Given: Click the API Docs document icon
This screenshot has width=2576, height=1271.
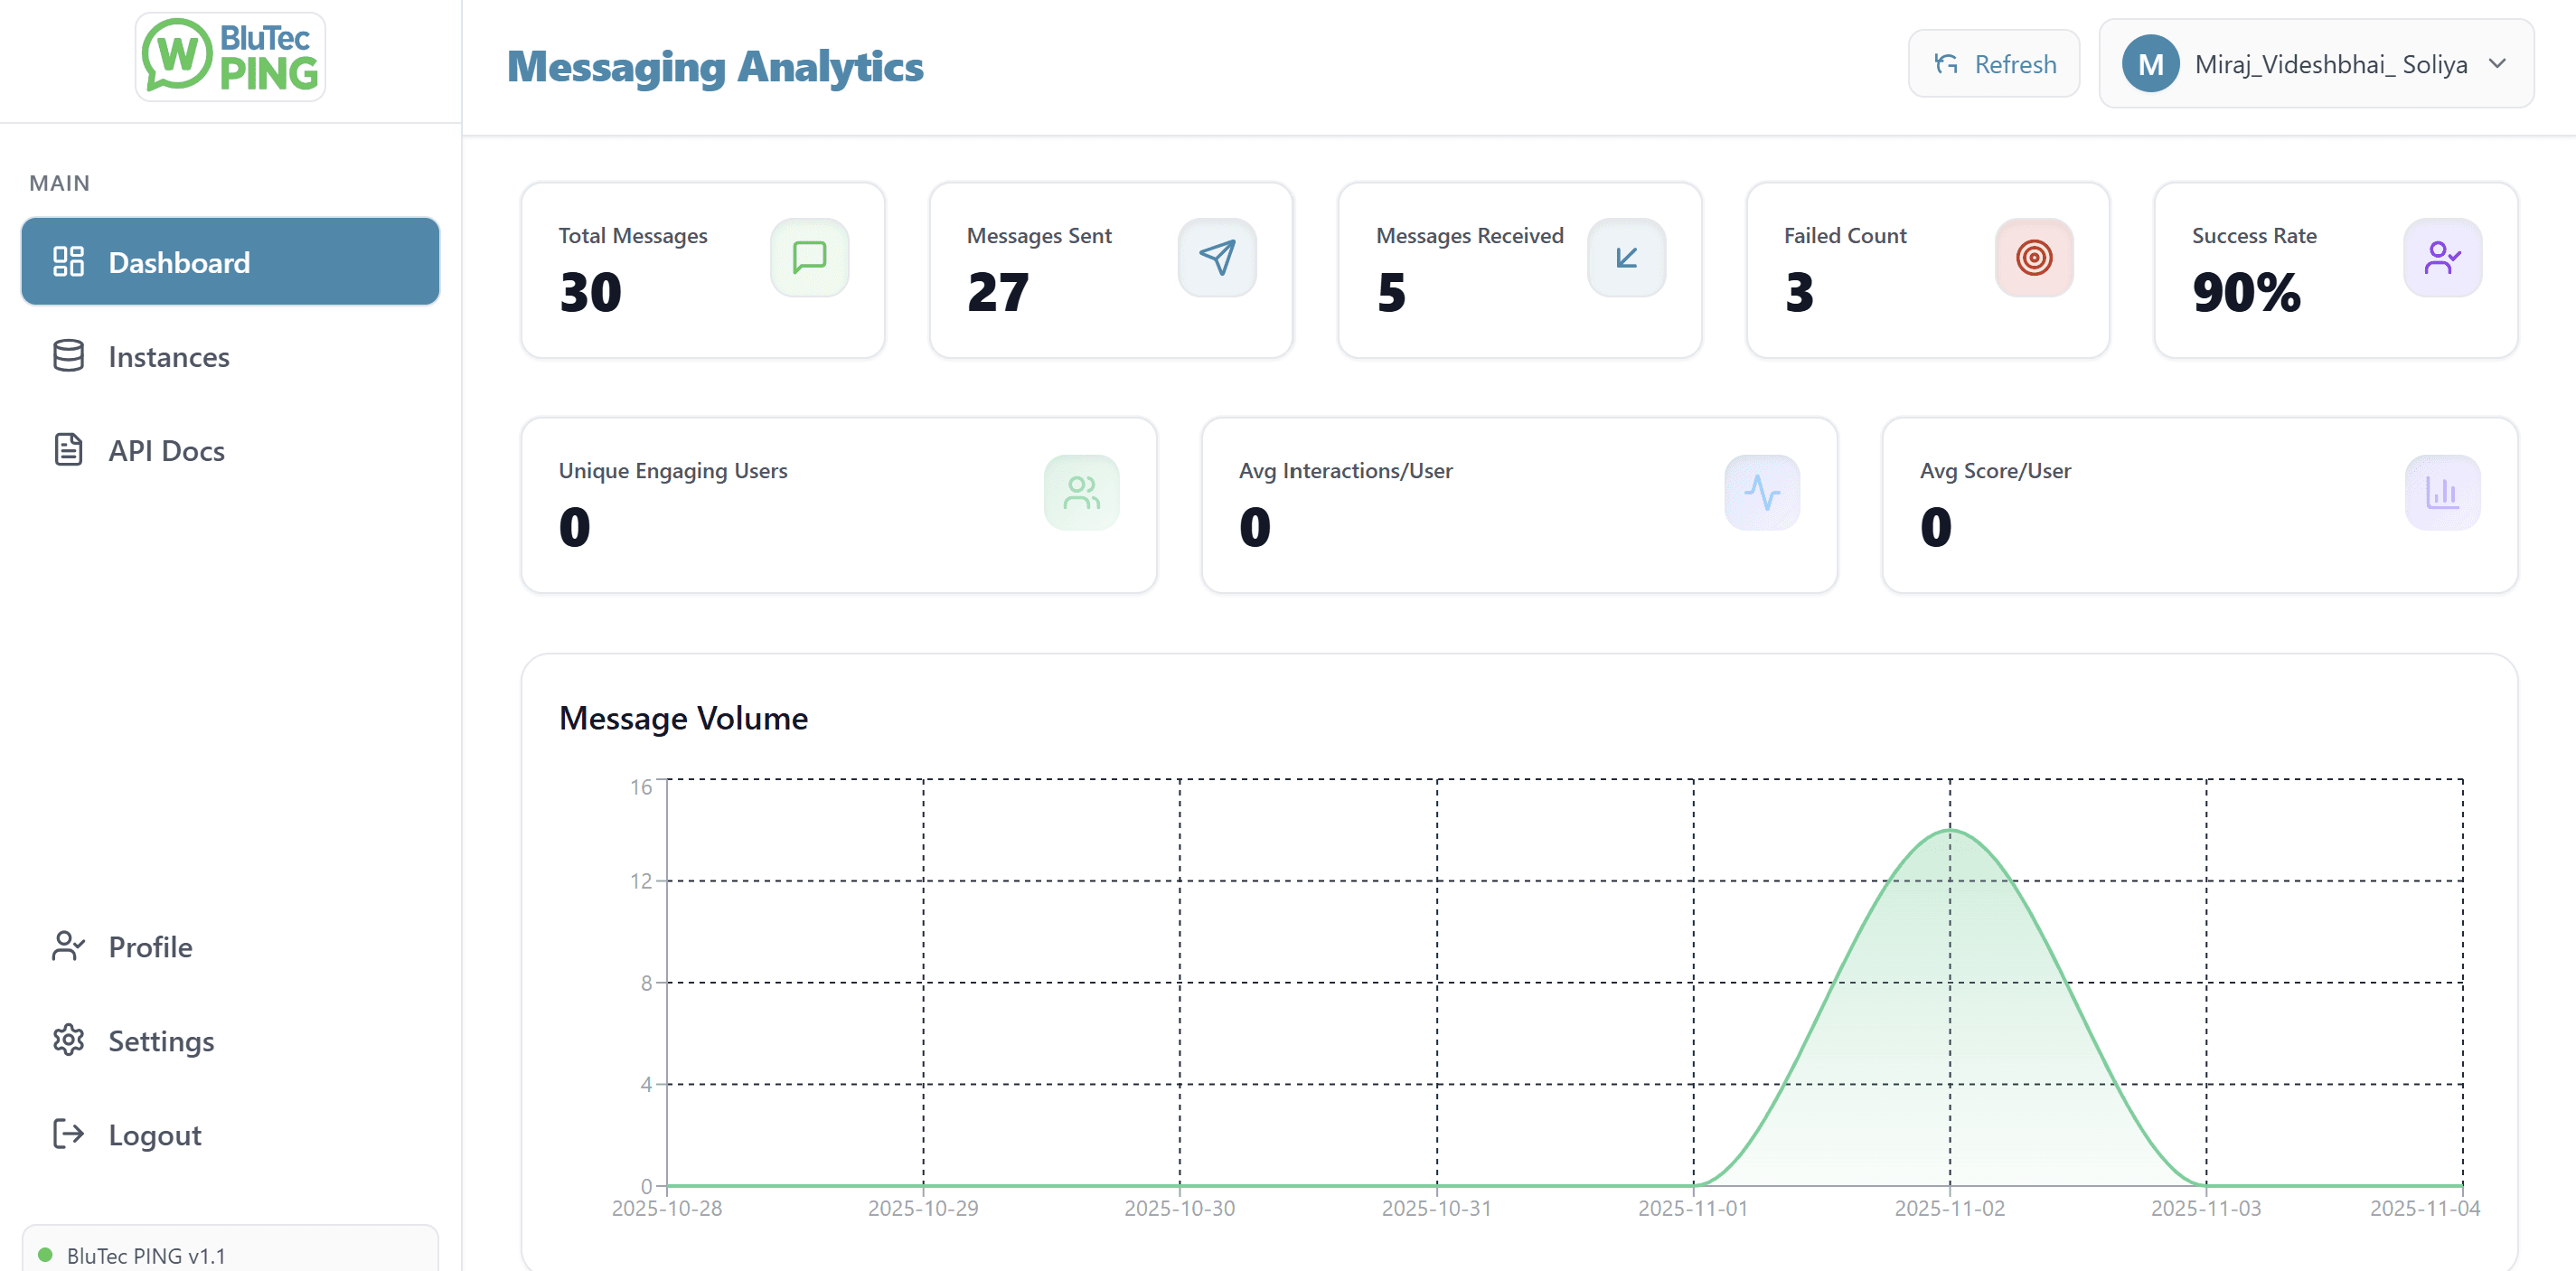Looking at the screenshot, I should pyautogui.click(x=68, y=450).
